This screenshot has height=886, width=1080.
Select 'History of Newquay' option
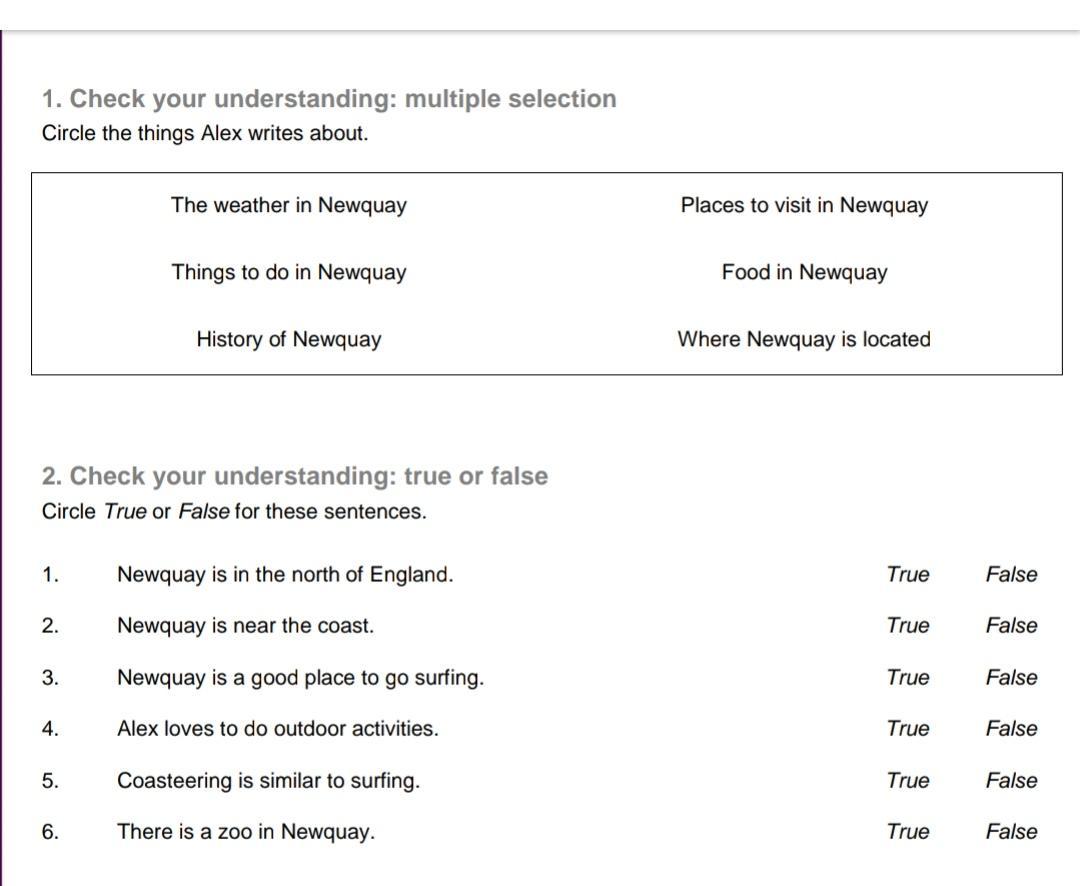288,340
